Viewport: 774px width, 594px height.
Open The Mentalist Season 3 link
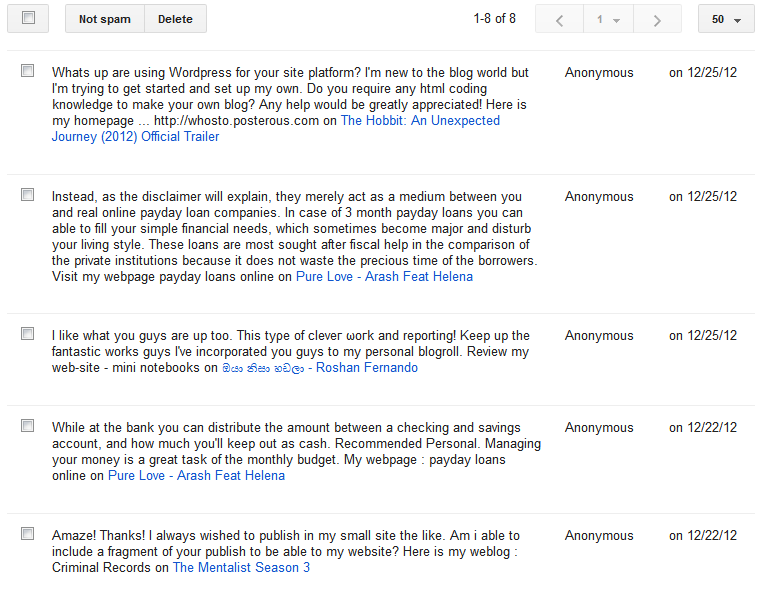[241, 568]
